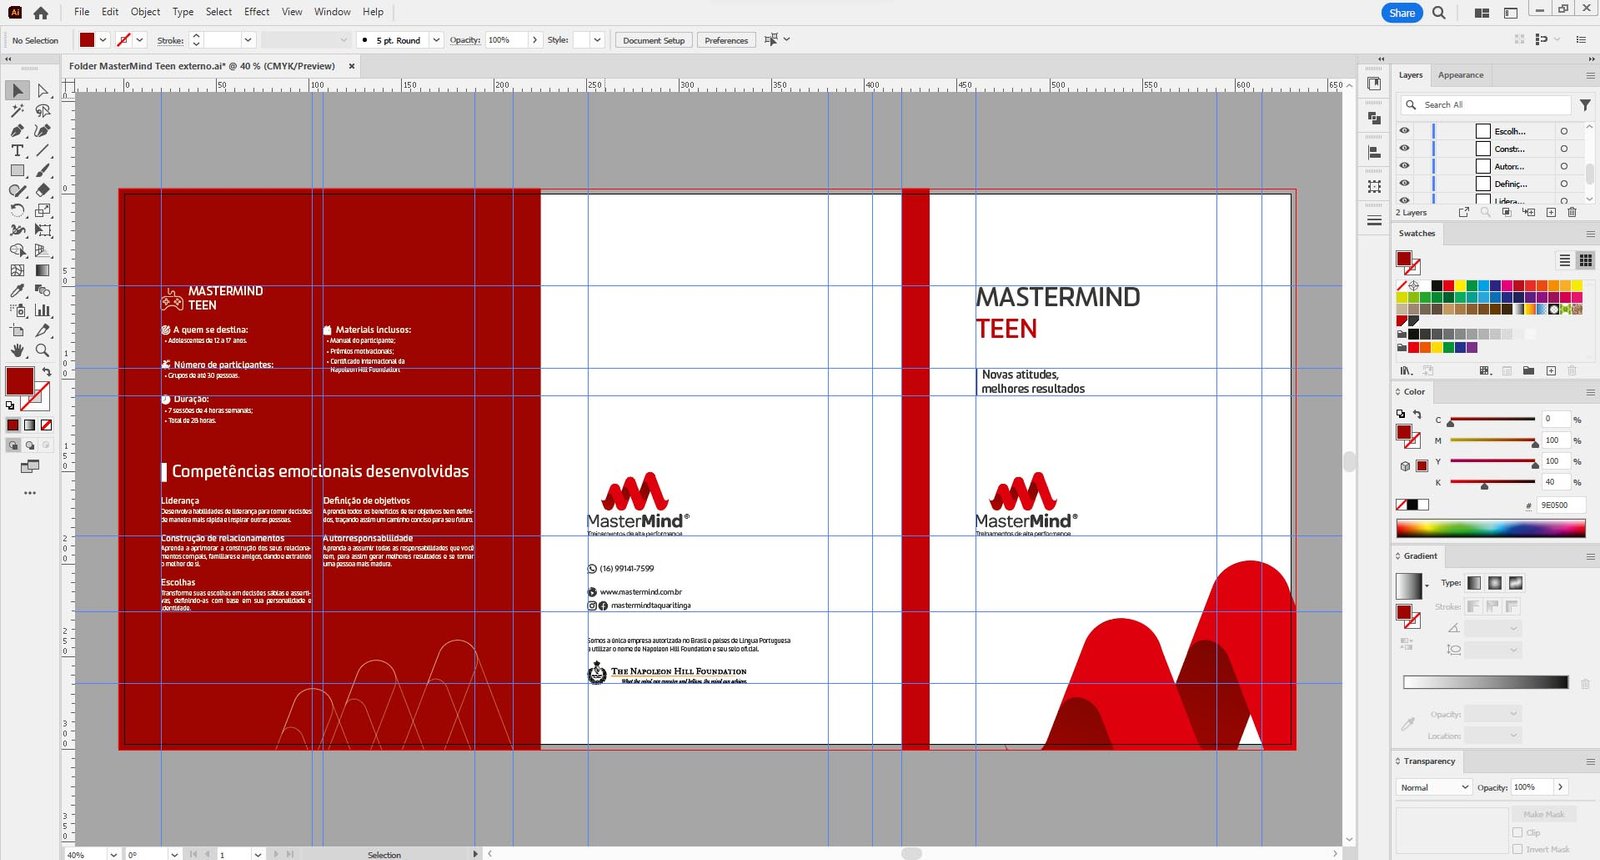Image resolution: width=1600 pixels, height=860 pixels.
Task: Expand the control bar Opacity arrow
Action: (x=535, y=40)
